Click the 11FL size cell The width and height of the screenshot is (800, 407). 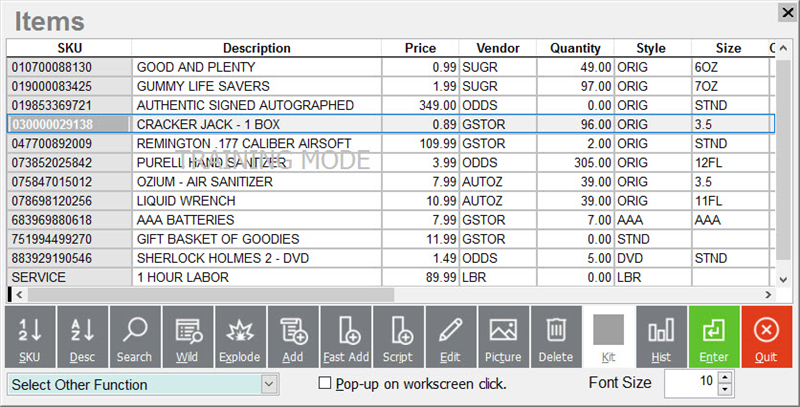[730, 201]
